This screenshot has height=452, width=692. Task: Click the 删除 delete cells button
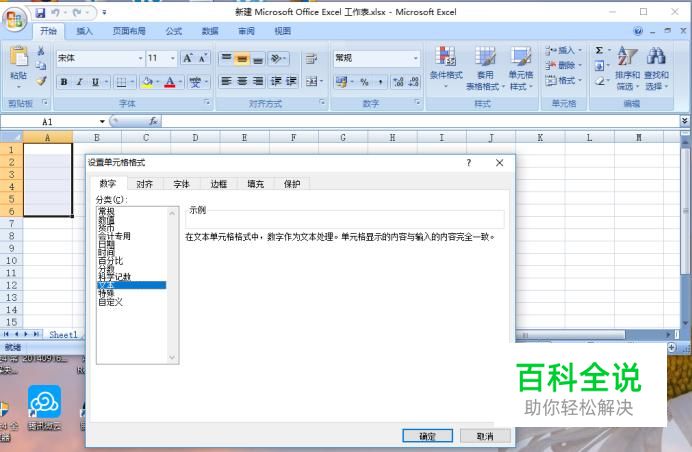562,65
